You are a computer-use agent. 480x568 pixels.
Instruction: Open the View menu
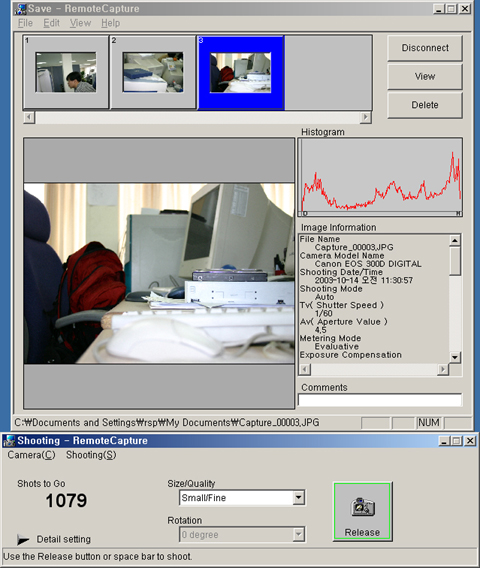coord(80,23)
